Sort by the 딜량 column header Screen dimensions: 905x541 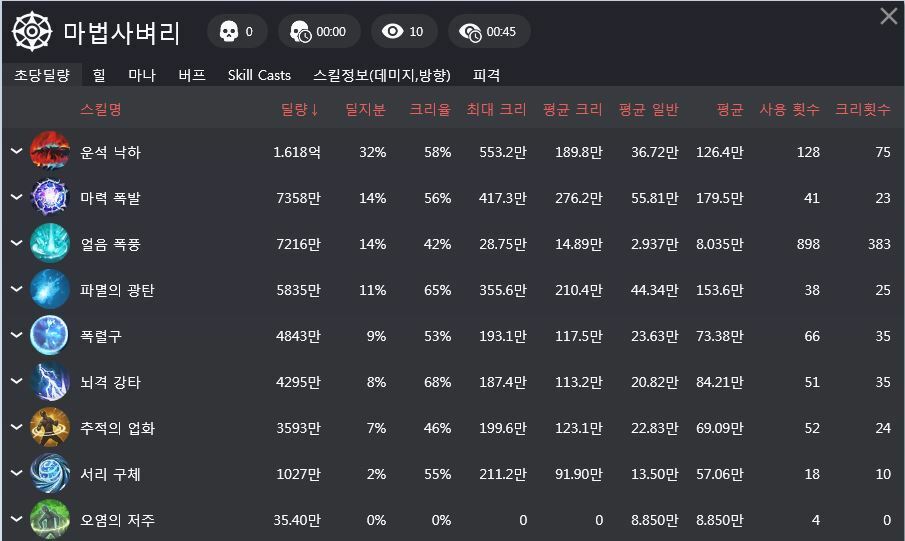[300, 110]
